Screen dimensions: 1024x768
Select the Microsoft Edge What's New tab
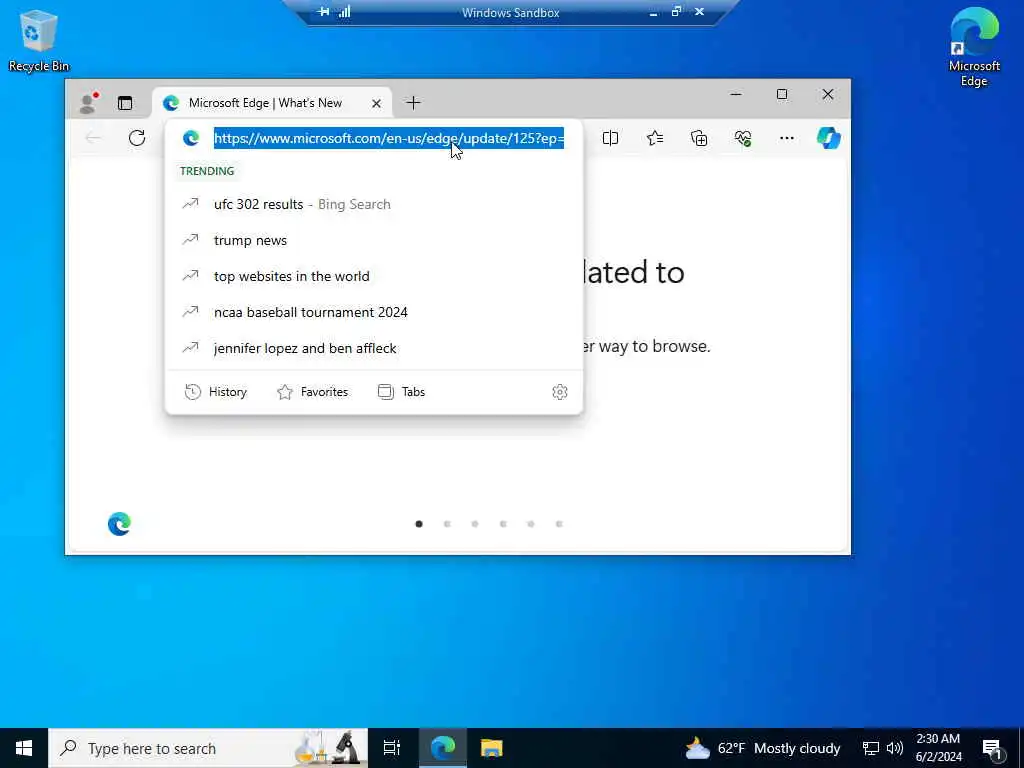272,103
